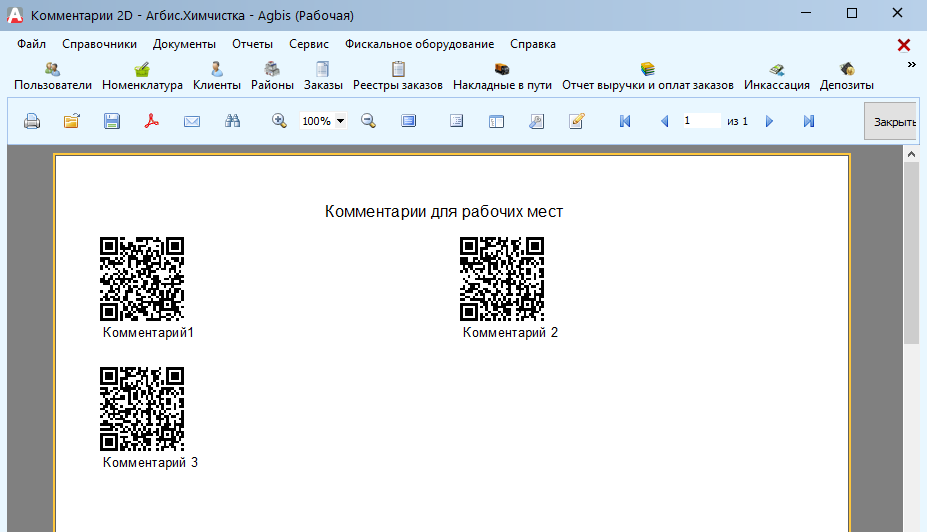This screenshot has height=532, width=927.
Task: Open a report file via folder icon
Action: pyautogui.click(x=72, y=121)
